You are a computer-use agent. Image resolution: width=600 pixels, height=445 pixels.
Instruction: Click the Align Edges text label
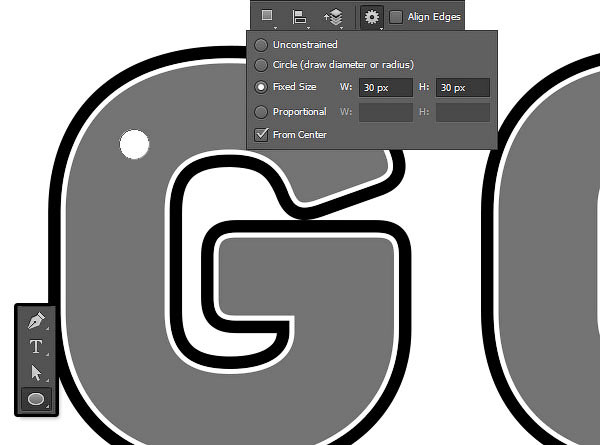[434, 17]
